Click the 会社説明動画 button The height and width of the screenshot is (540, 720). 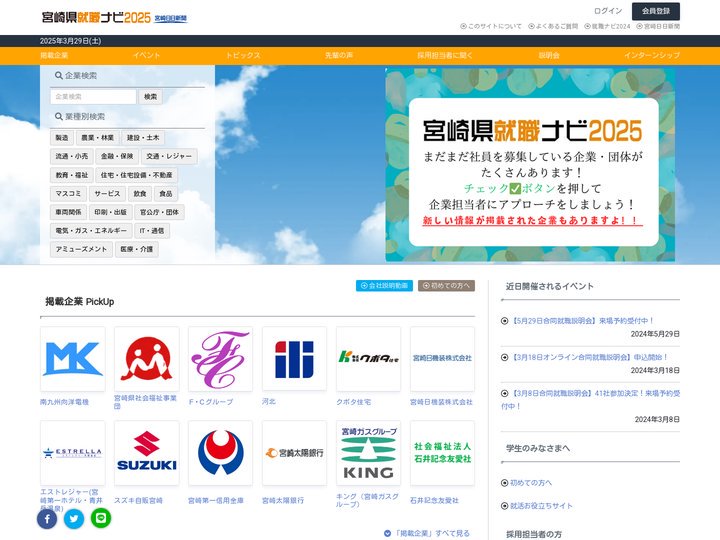point(384,286)
